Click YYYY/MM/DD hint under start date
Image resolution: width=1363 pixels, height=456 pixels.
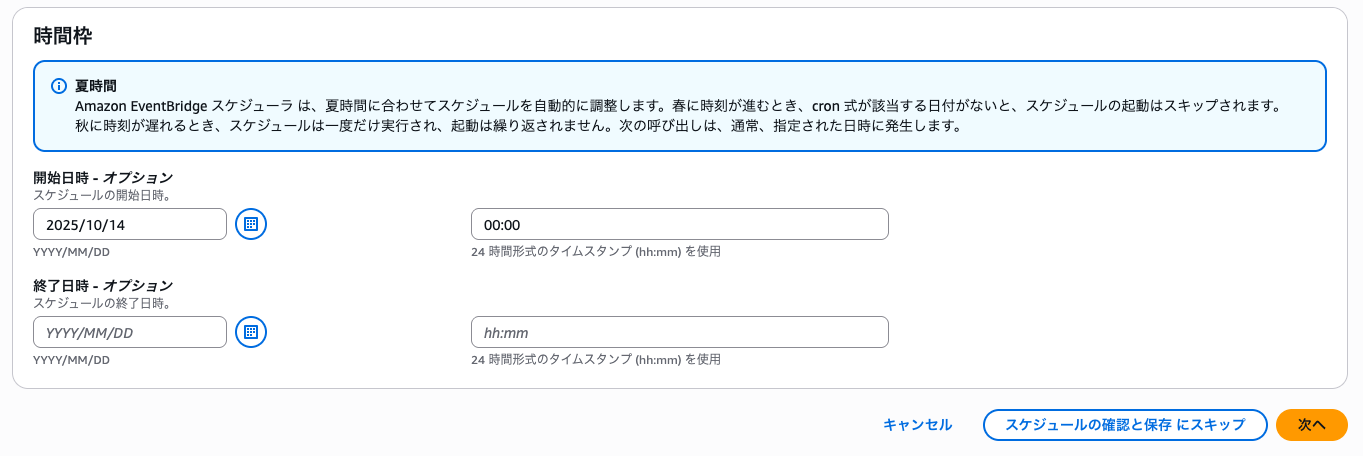point(72,252)
